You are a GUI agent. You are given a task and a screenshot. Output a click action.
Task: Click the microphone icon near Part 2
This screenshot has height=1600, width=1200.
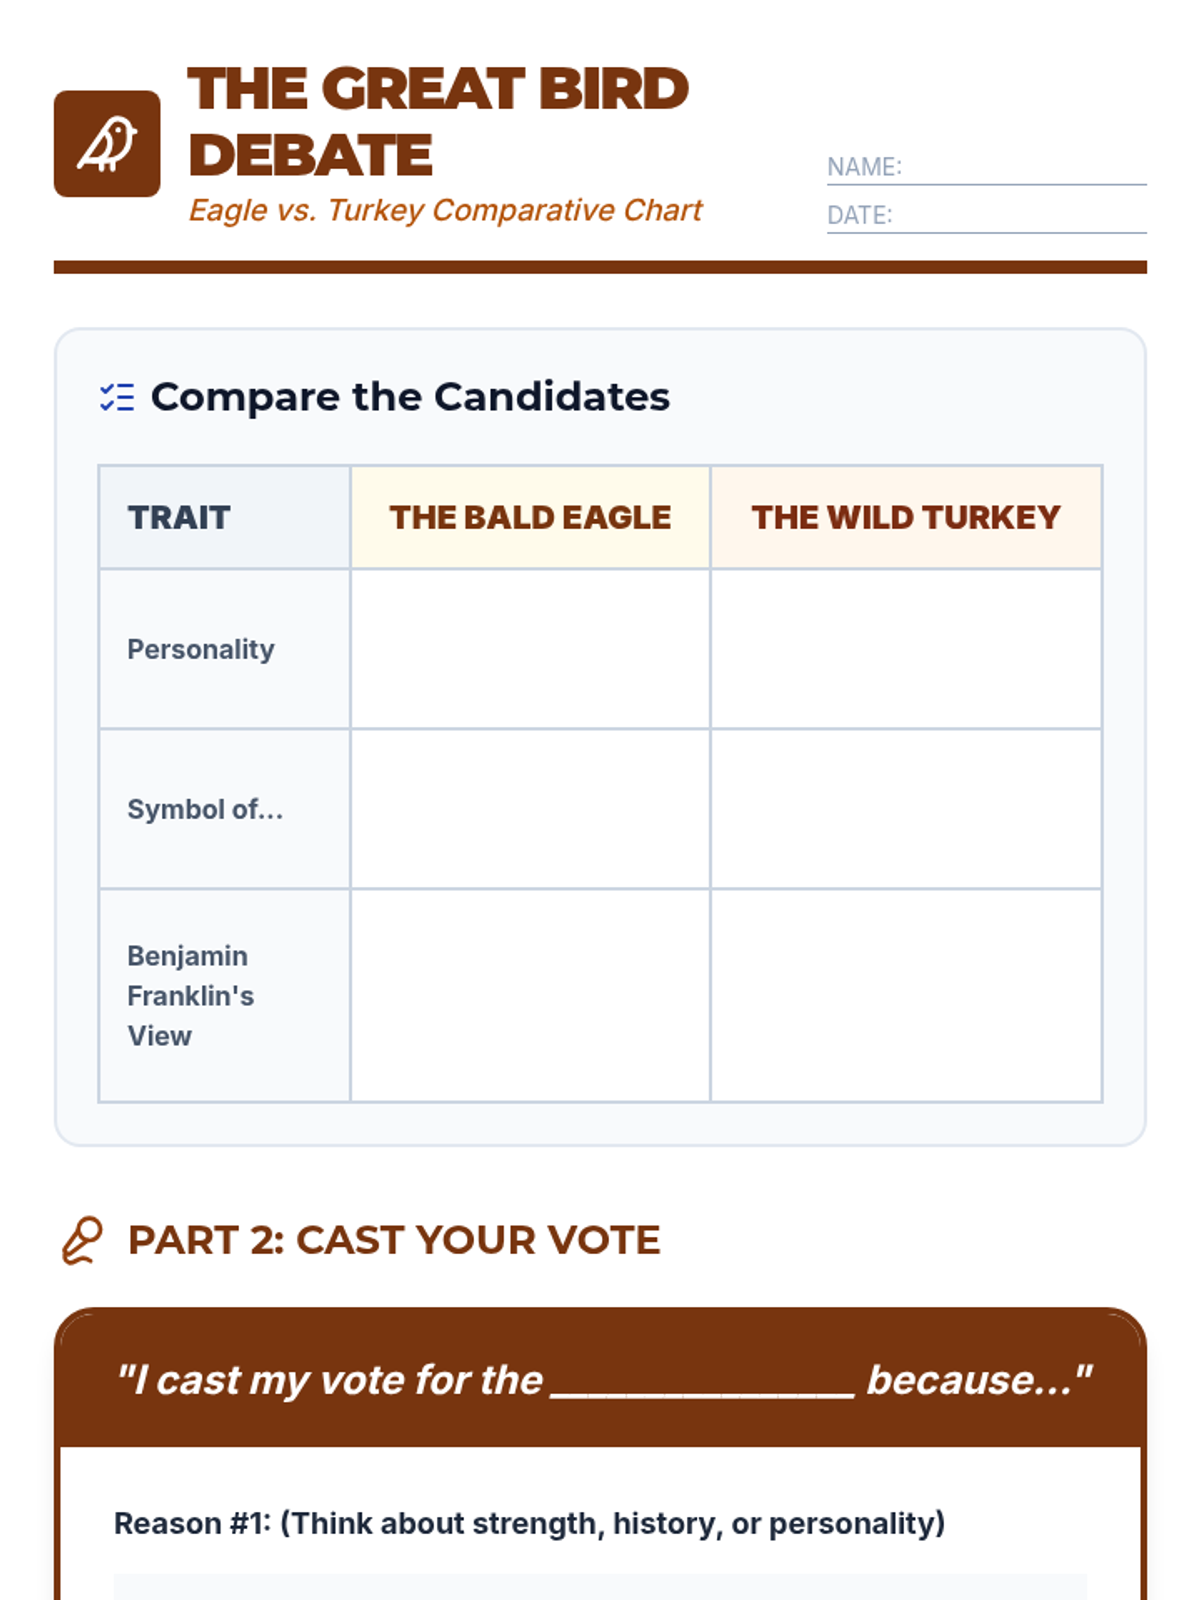point(82,1240)
